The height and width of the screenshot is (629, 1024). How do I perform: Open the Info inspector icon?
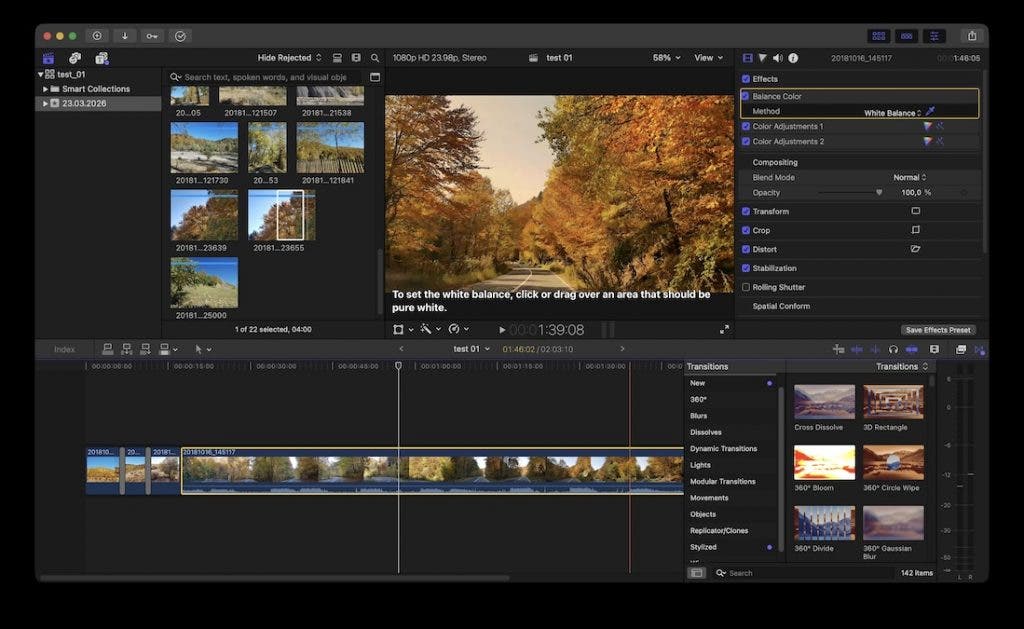click(793, 58)
